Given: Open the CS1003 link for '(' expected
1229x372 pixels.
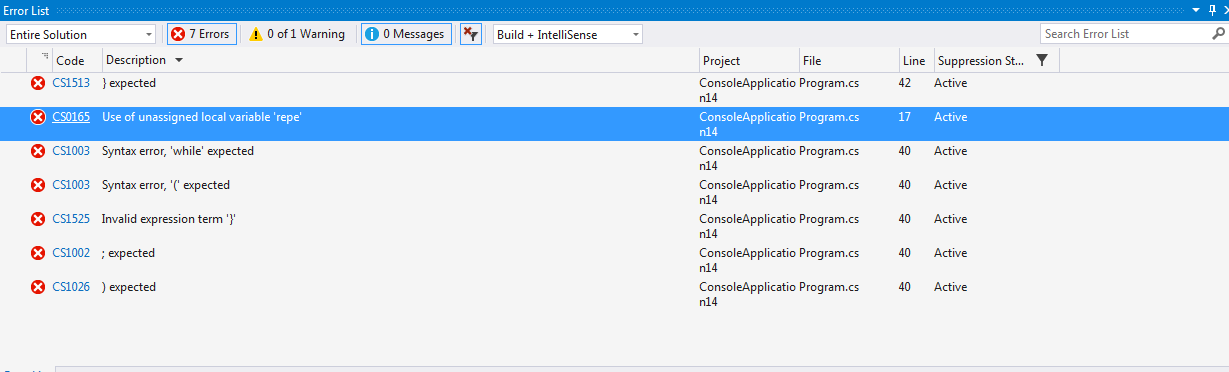Looking at the screenshot, I should 71,185.
